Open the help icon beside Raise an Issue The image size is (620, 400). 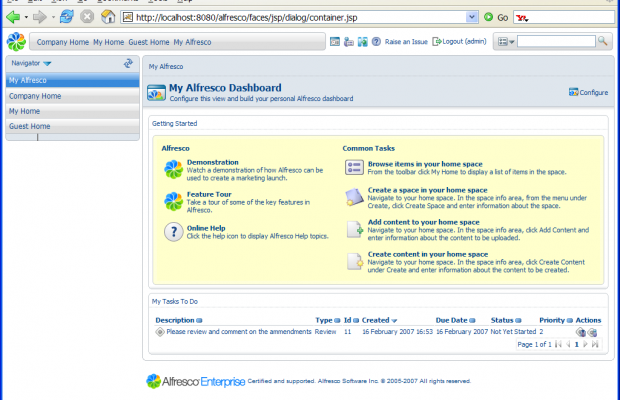pyautogui.click(x=376, y=42)
